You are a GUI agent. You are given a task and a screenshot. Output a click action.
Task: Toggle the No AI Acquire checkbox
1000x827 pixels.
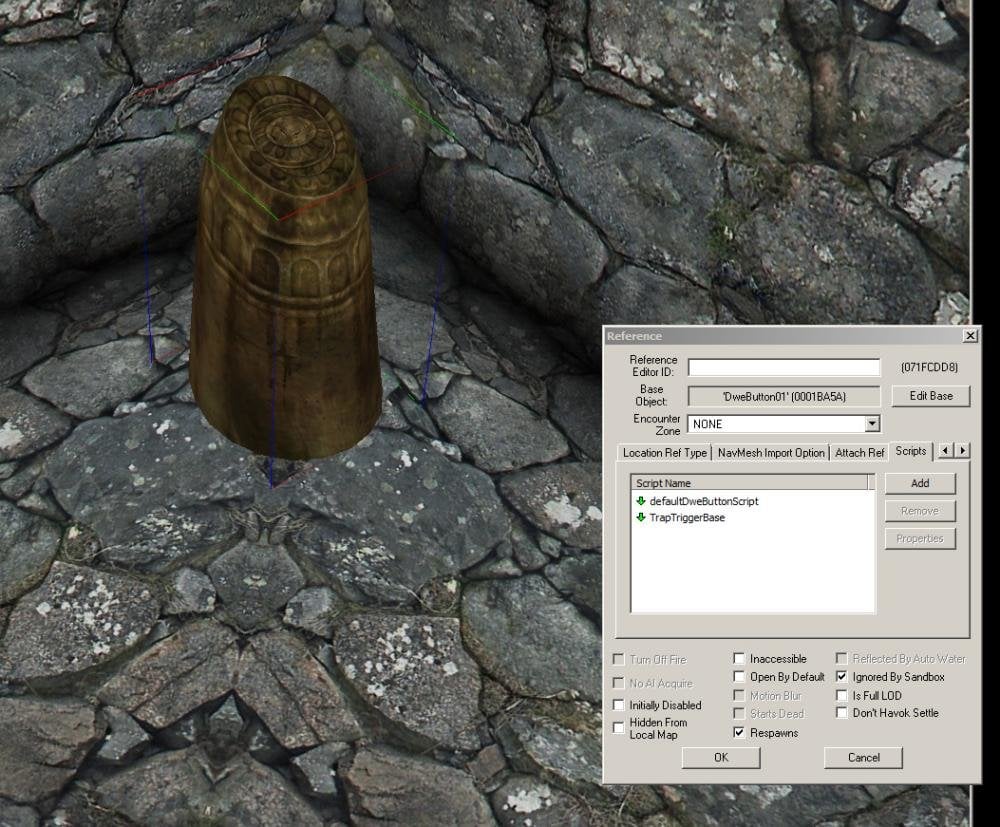point(618,683)
